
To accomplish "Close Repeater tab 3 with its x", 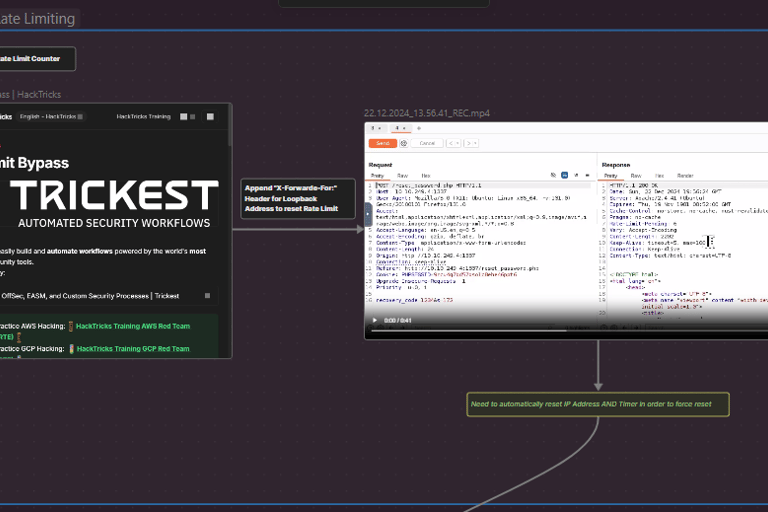I will click(380, 128).
